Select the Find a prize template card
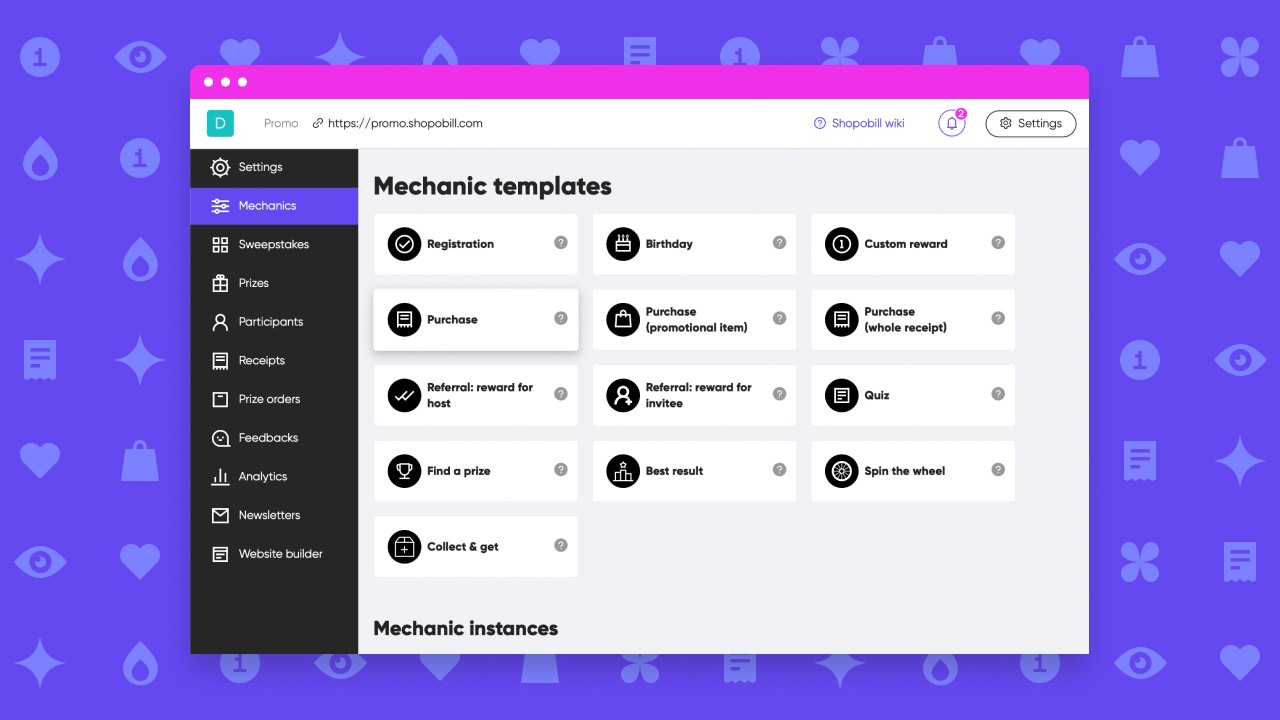This screenshot has width=1280, height=720. tap(476, 471)
